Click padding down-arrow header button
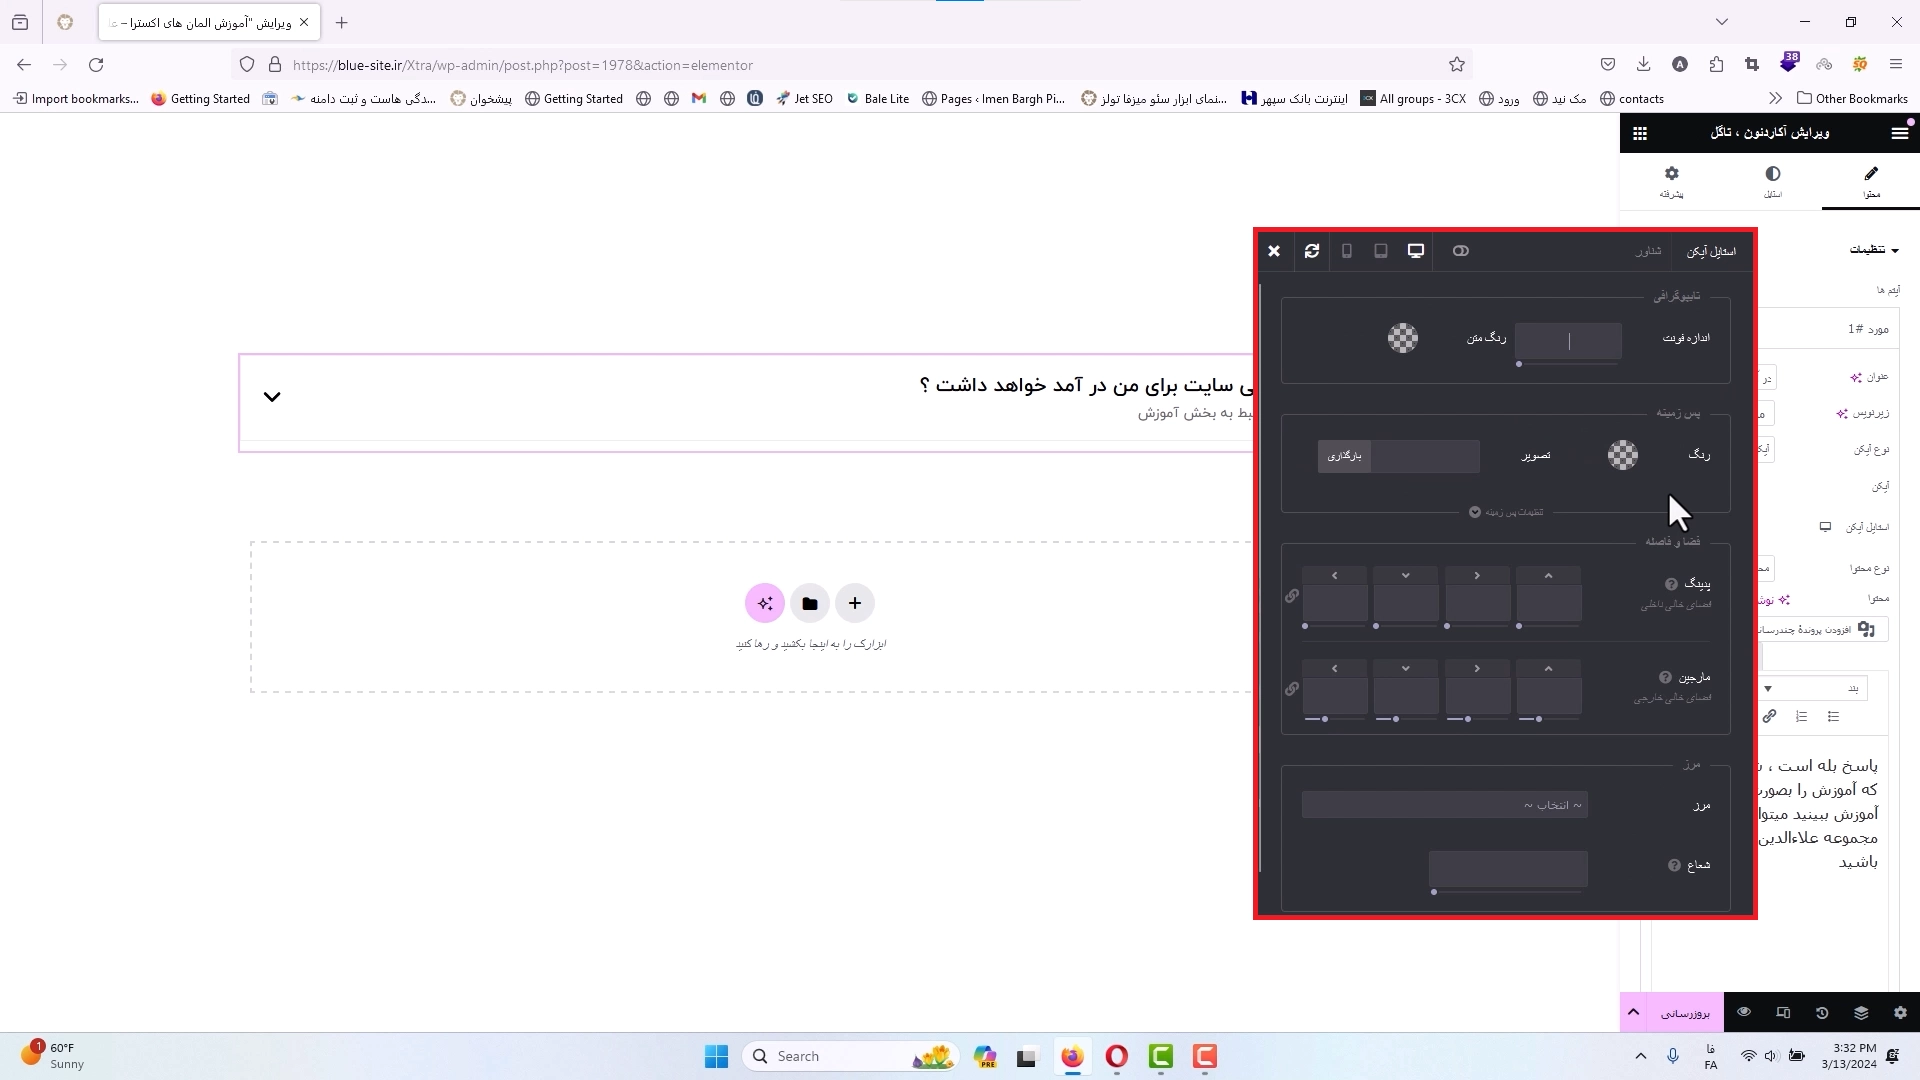 [1406, 576]
